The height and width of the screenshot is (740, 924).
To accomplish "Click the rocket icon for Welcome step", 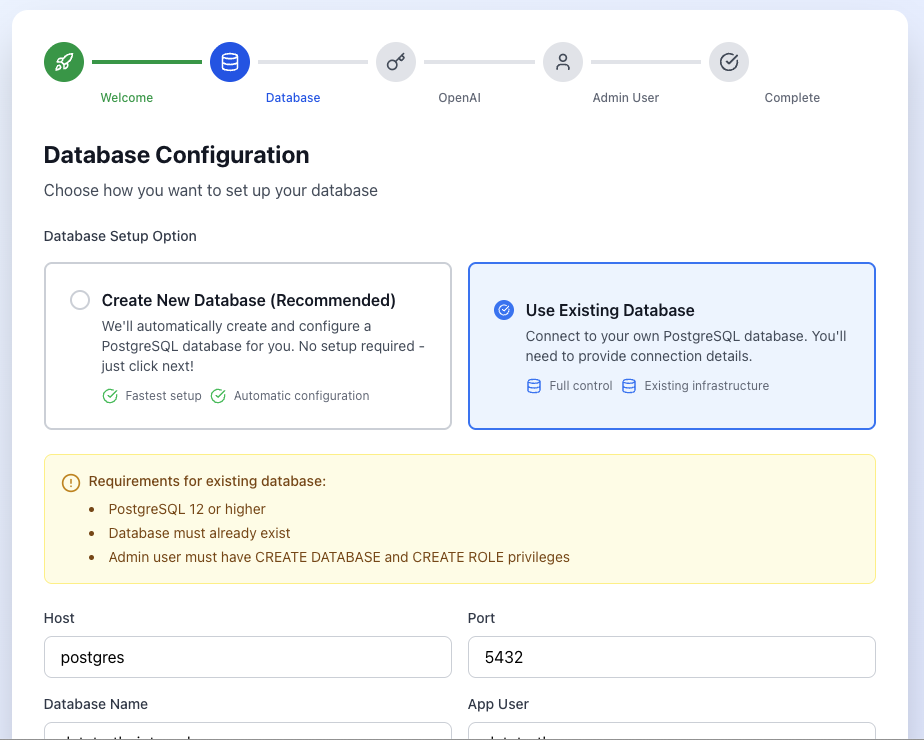I will point(64,62).
